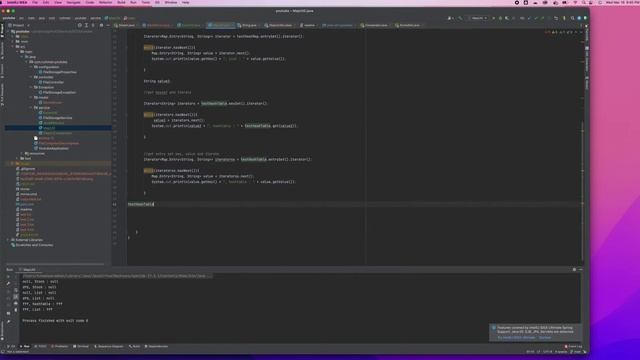The width and height of the screenshot is (640, 360).
Task: Open the Tools menu
Action: (x=145, y=2)
